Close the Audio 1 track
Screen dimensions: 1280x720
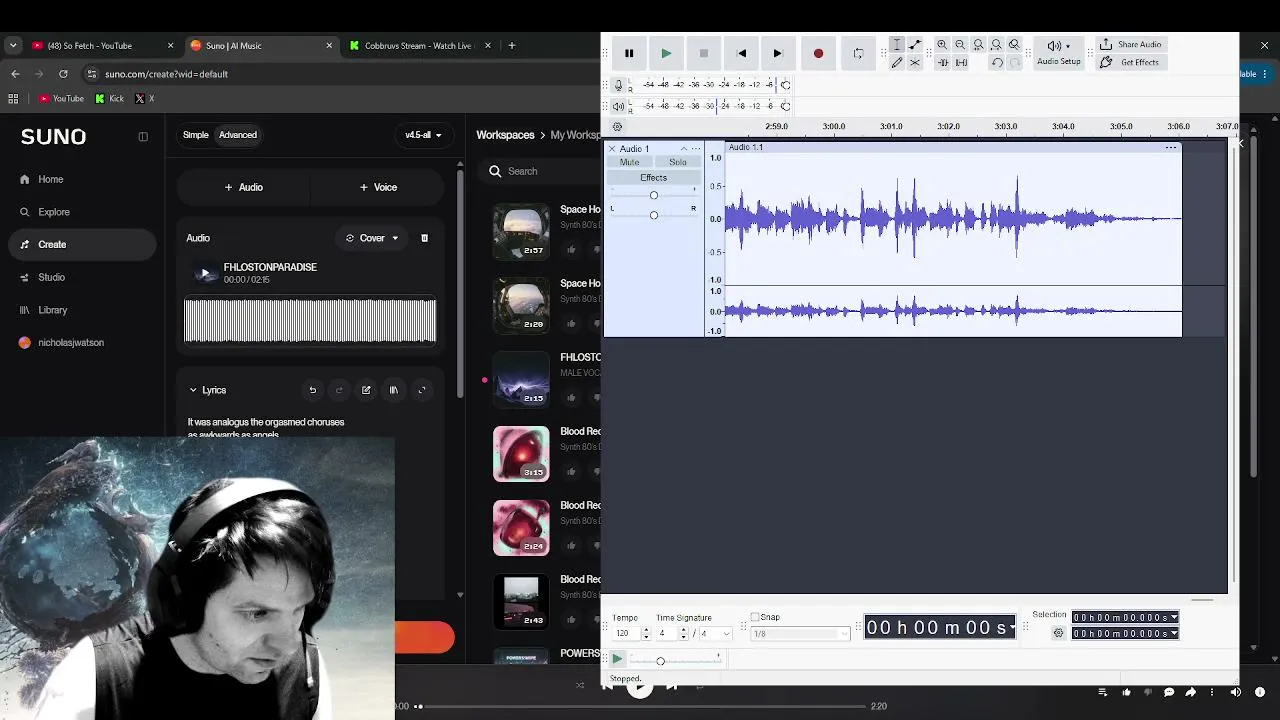tap(612, 149)
